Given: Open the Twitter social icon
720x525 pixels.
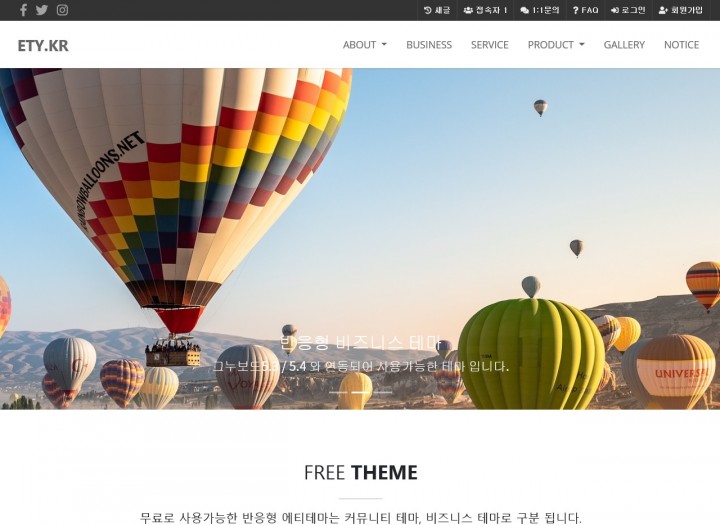Looking at the screenshot, I should 42,10.
